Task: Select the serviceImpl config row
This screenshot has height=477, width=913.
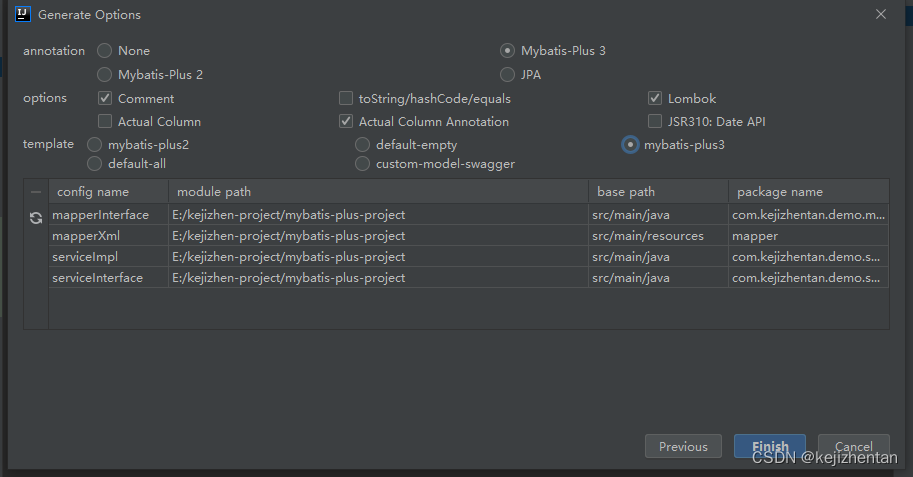Action: (x=469, y=256)
